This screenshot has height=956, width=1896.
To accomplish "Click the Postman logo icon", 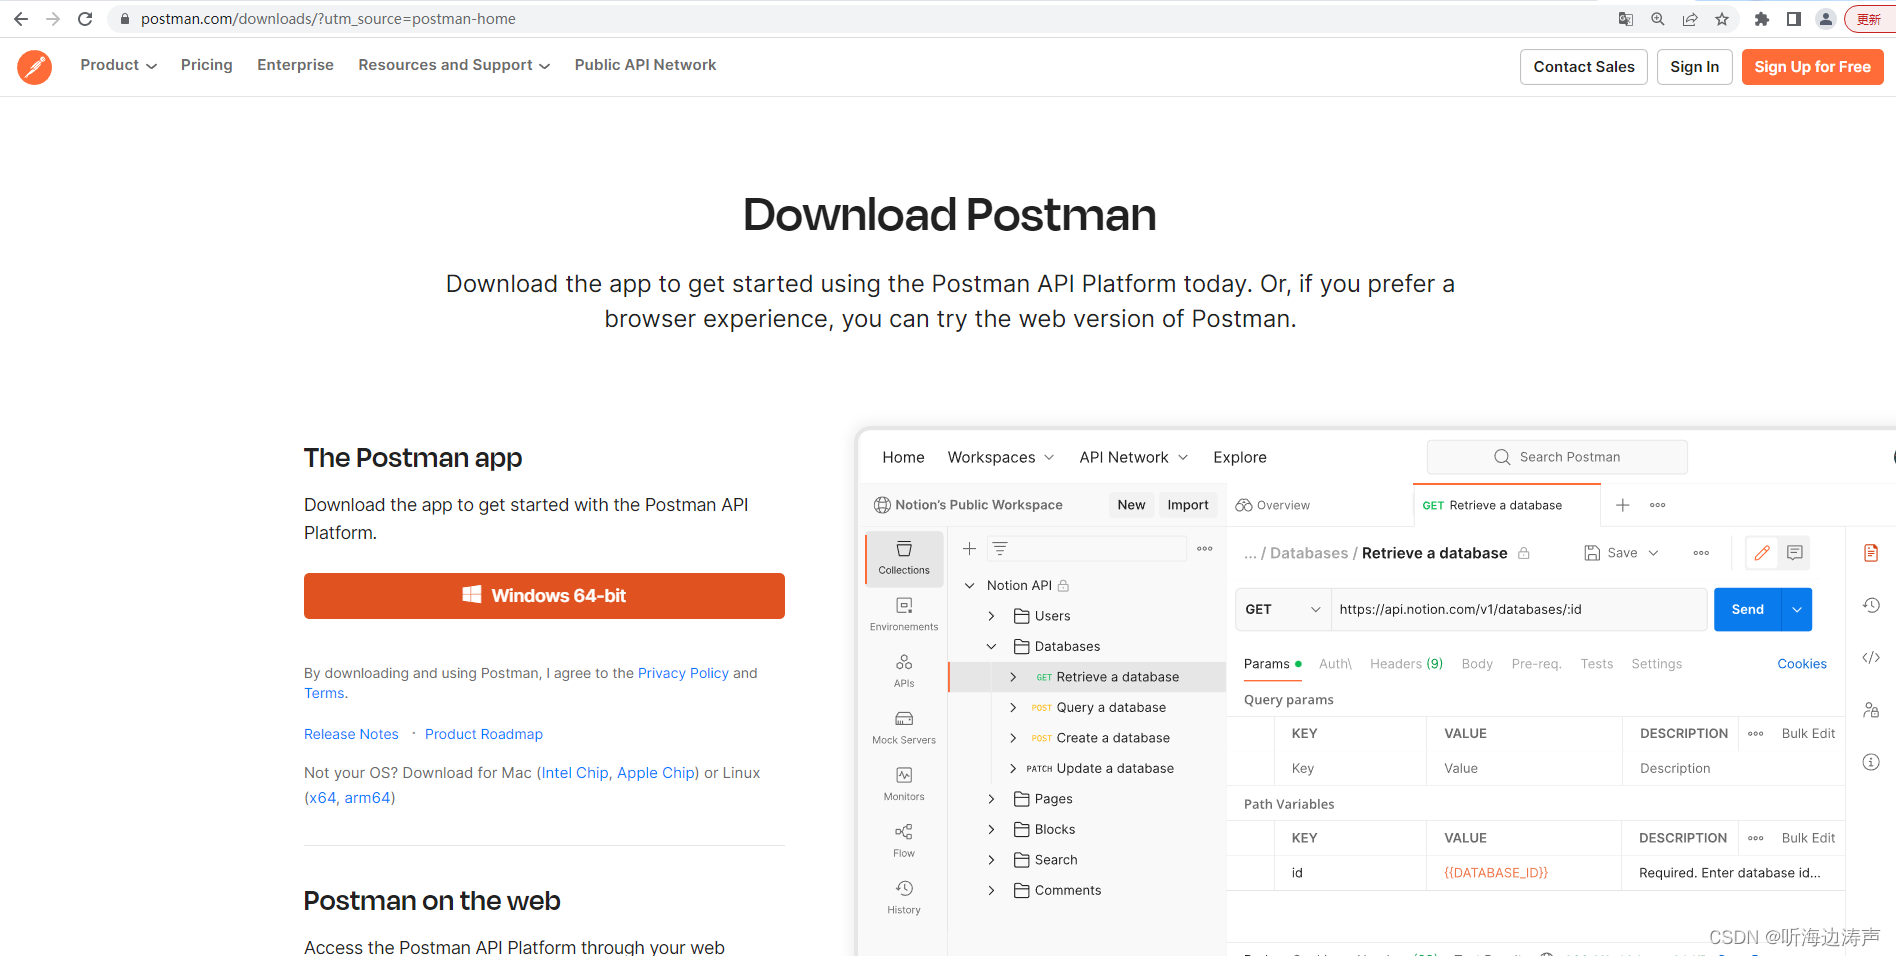I will coord(35,67).
